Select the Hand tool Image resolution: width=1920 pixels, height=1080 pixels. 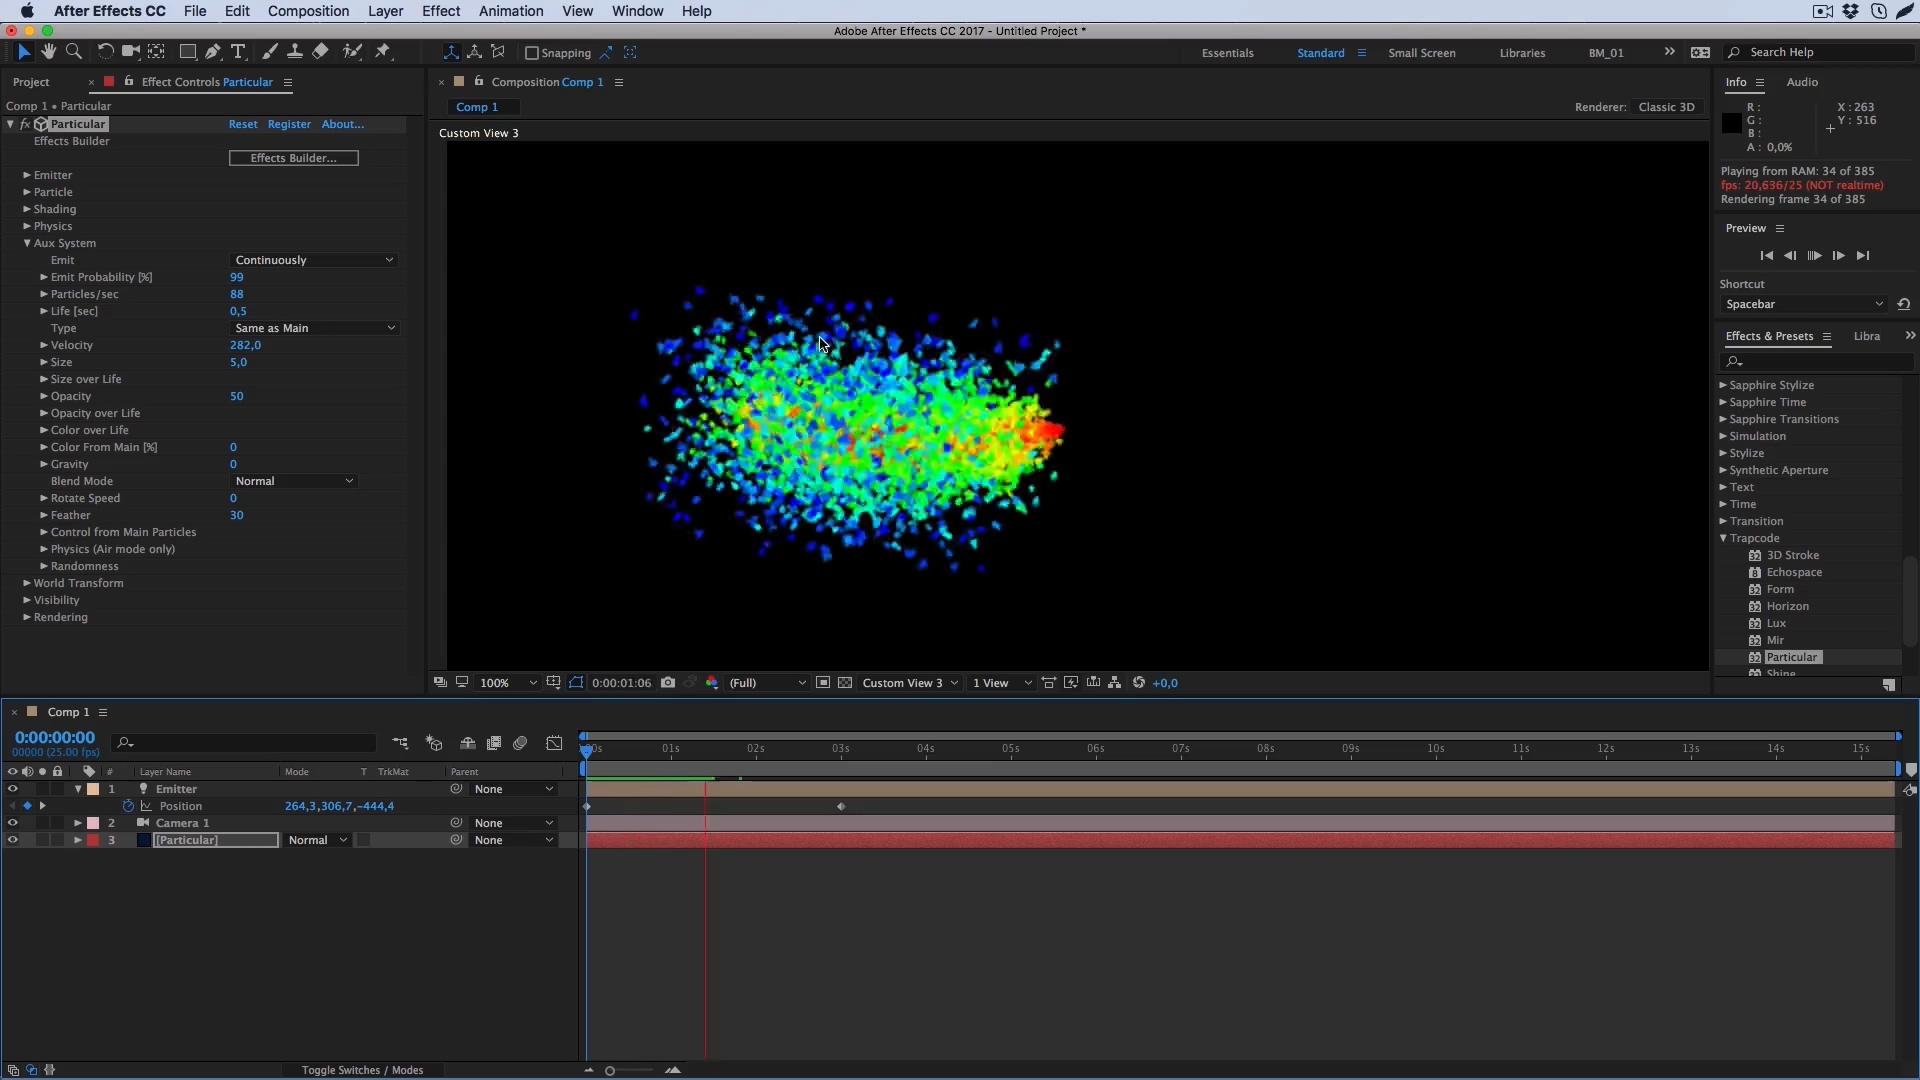point(48,51)
